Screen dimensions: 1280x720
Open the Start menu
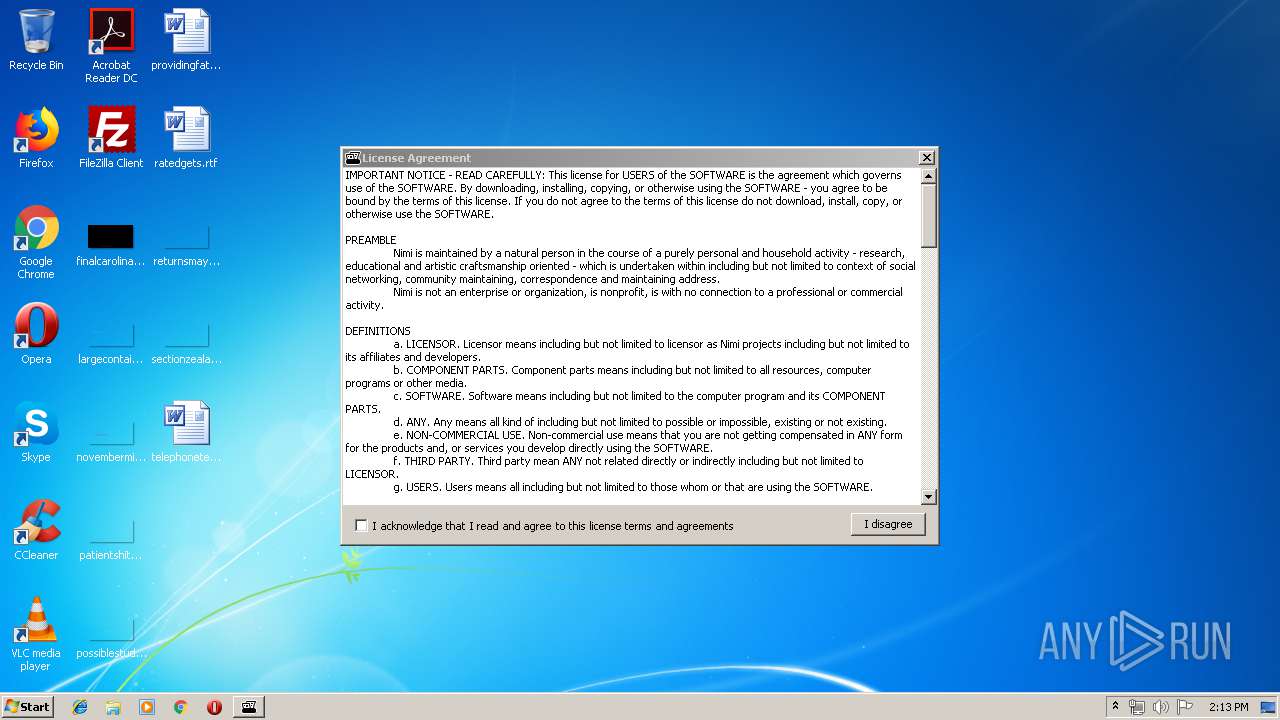click(27, 707)
